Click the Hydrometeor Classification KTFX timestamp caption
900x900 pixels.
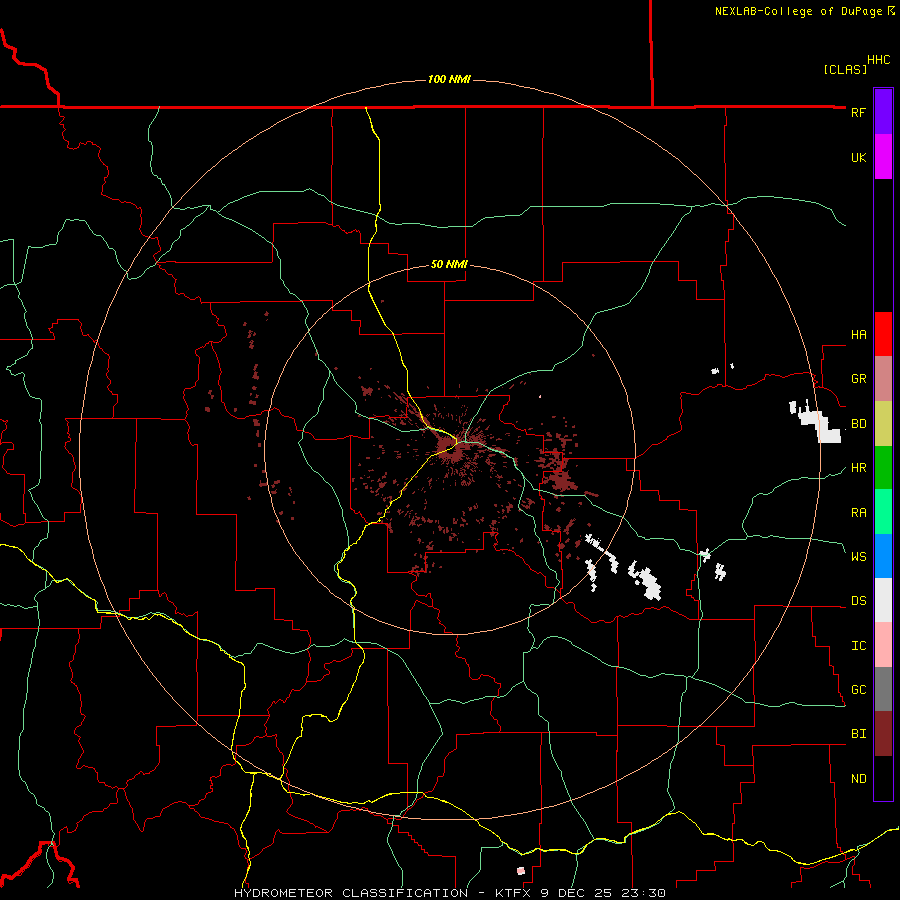(x=449, y=893)
